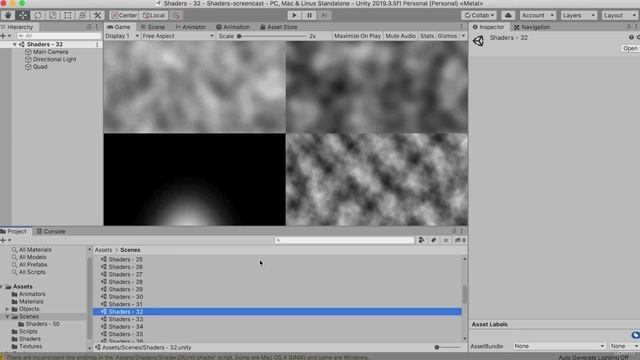
Task: Open Display 1 dropdown
Action: click(x=122, y=36)
